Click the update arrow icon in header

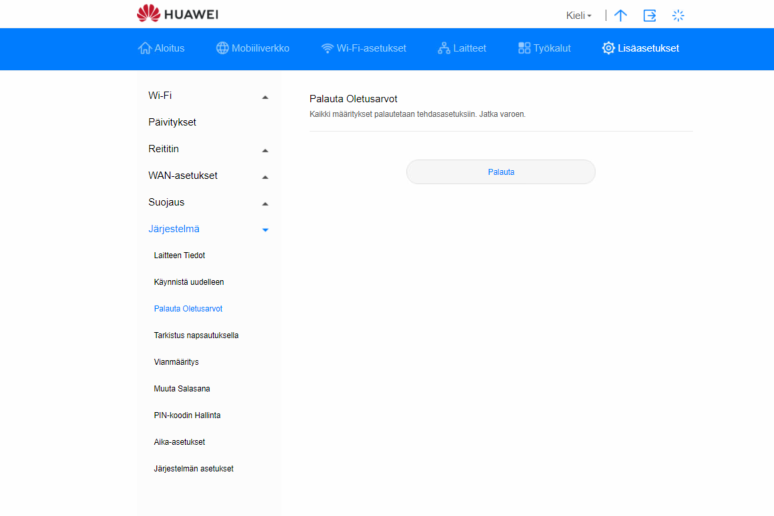pyautogui.click(x=621, y=15)
